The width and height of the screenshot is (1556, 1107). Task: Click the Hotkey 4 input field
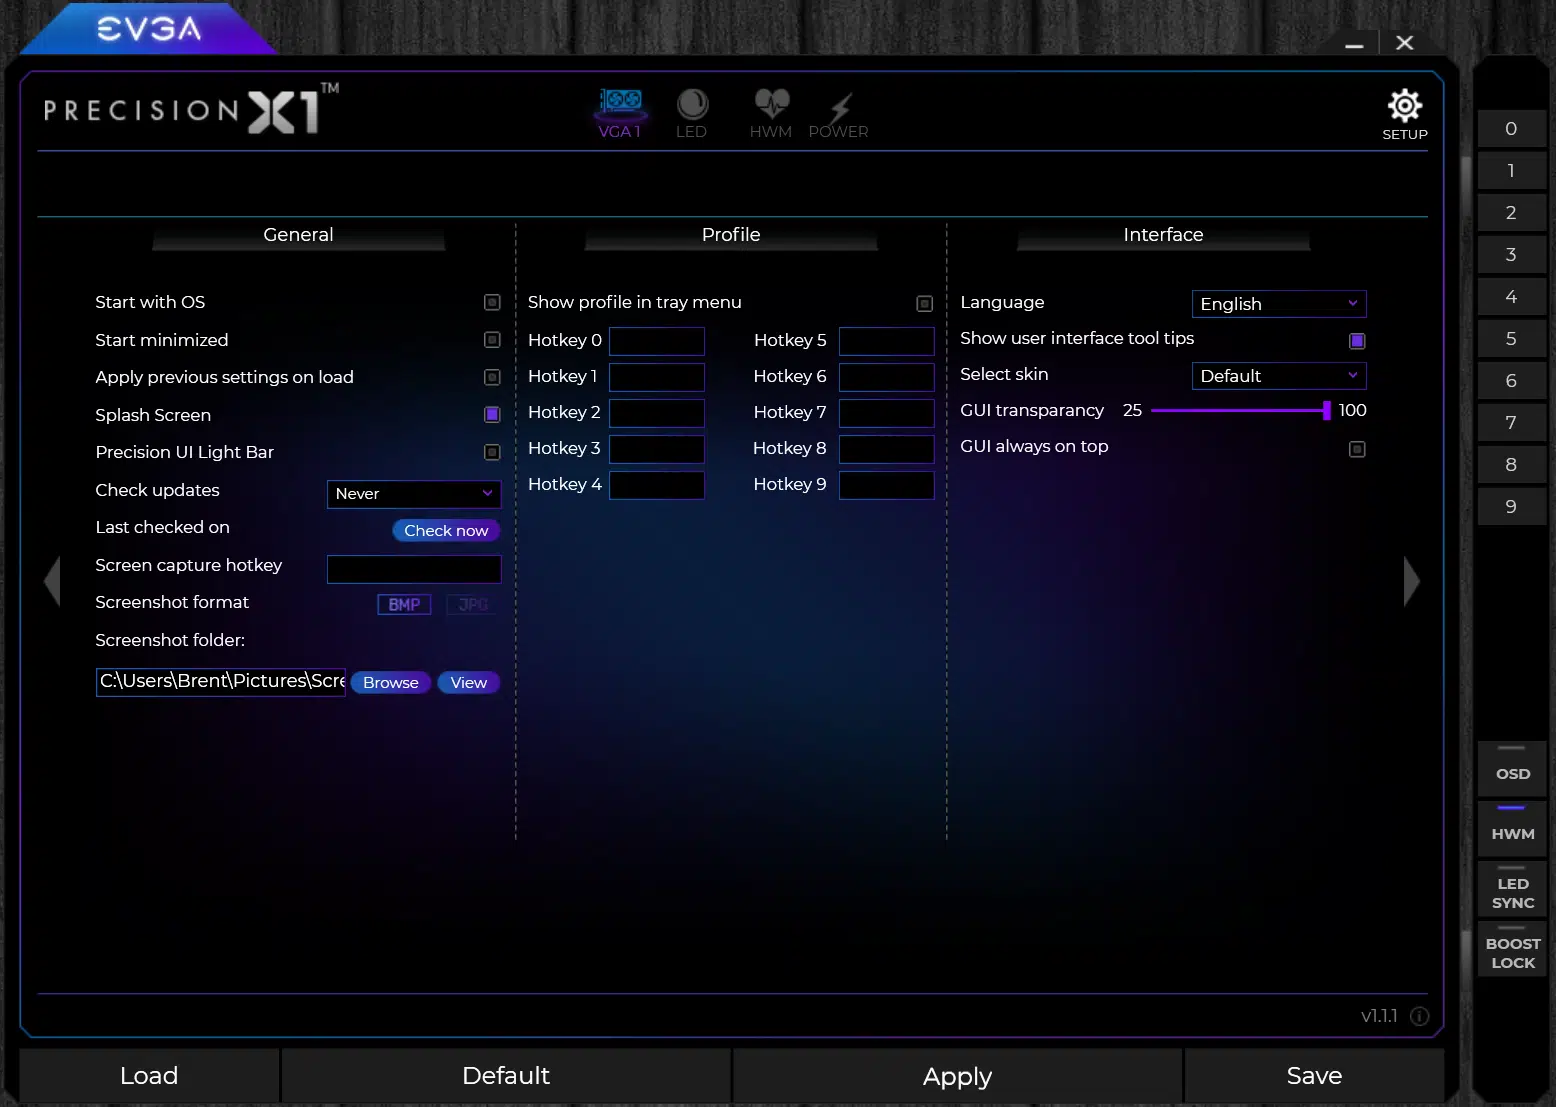pyautogui.click(x=657, y=485)
